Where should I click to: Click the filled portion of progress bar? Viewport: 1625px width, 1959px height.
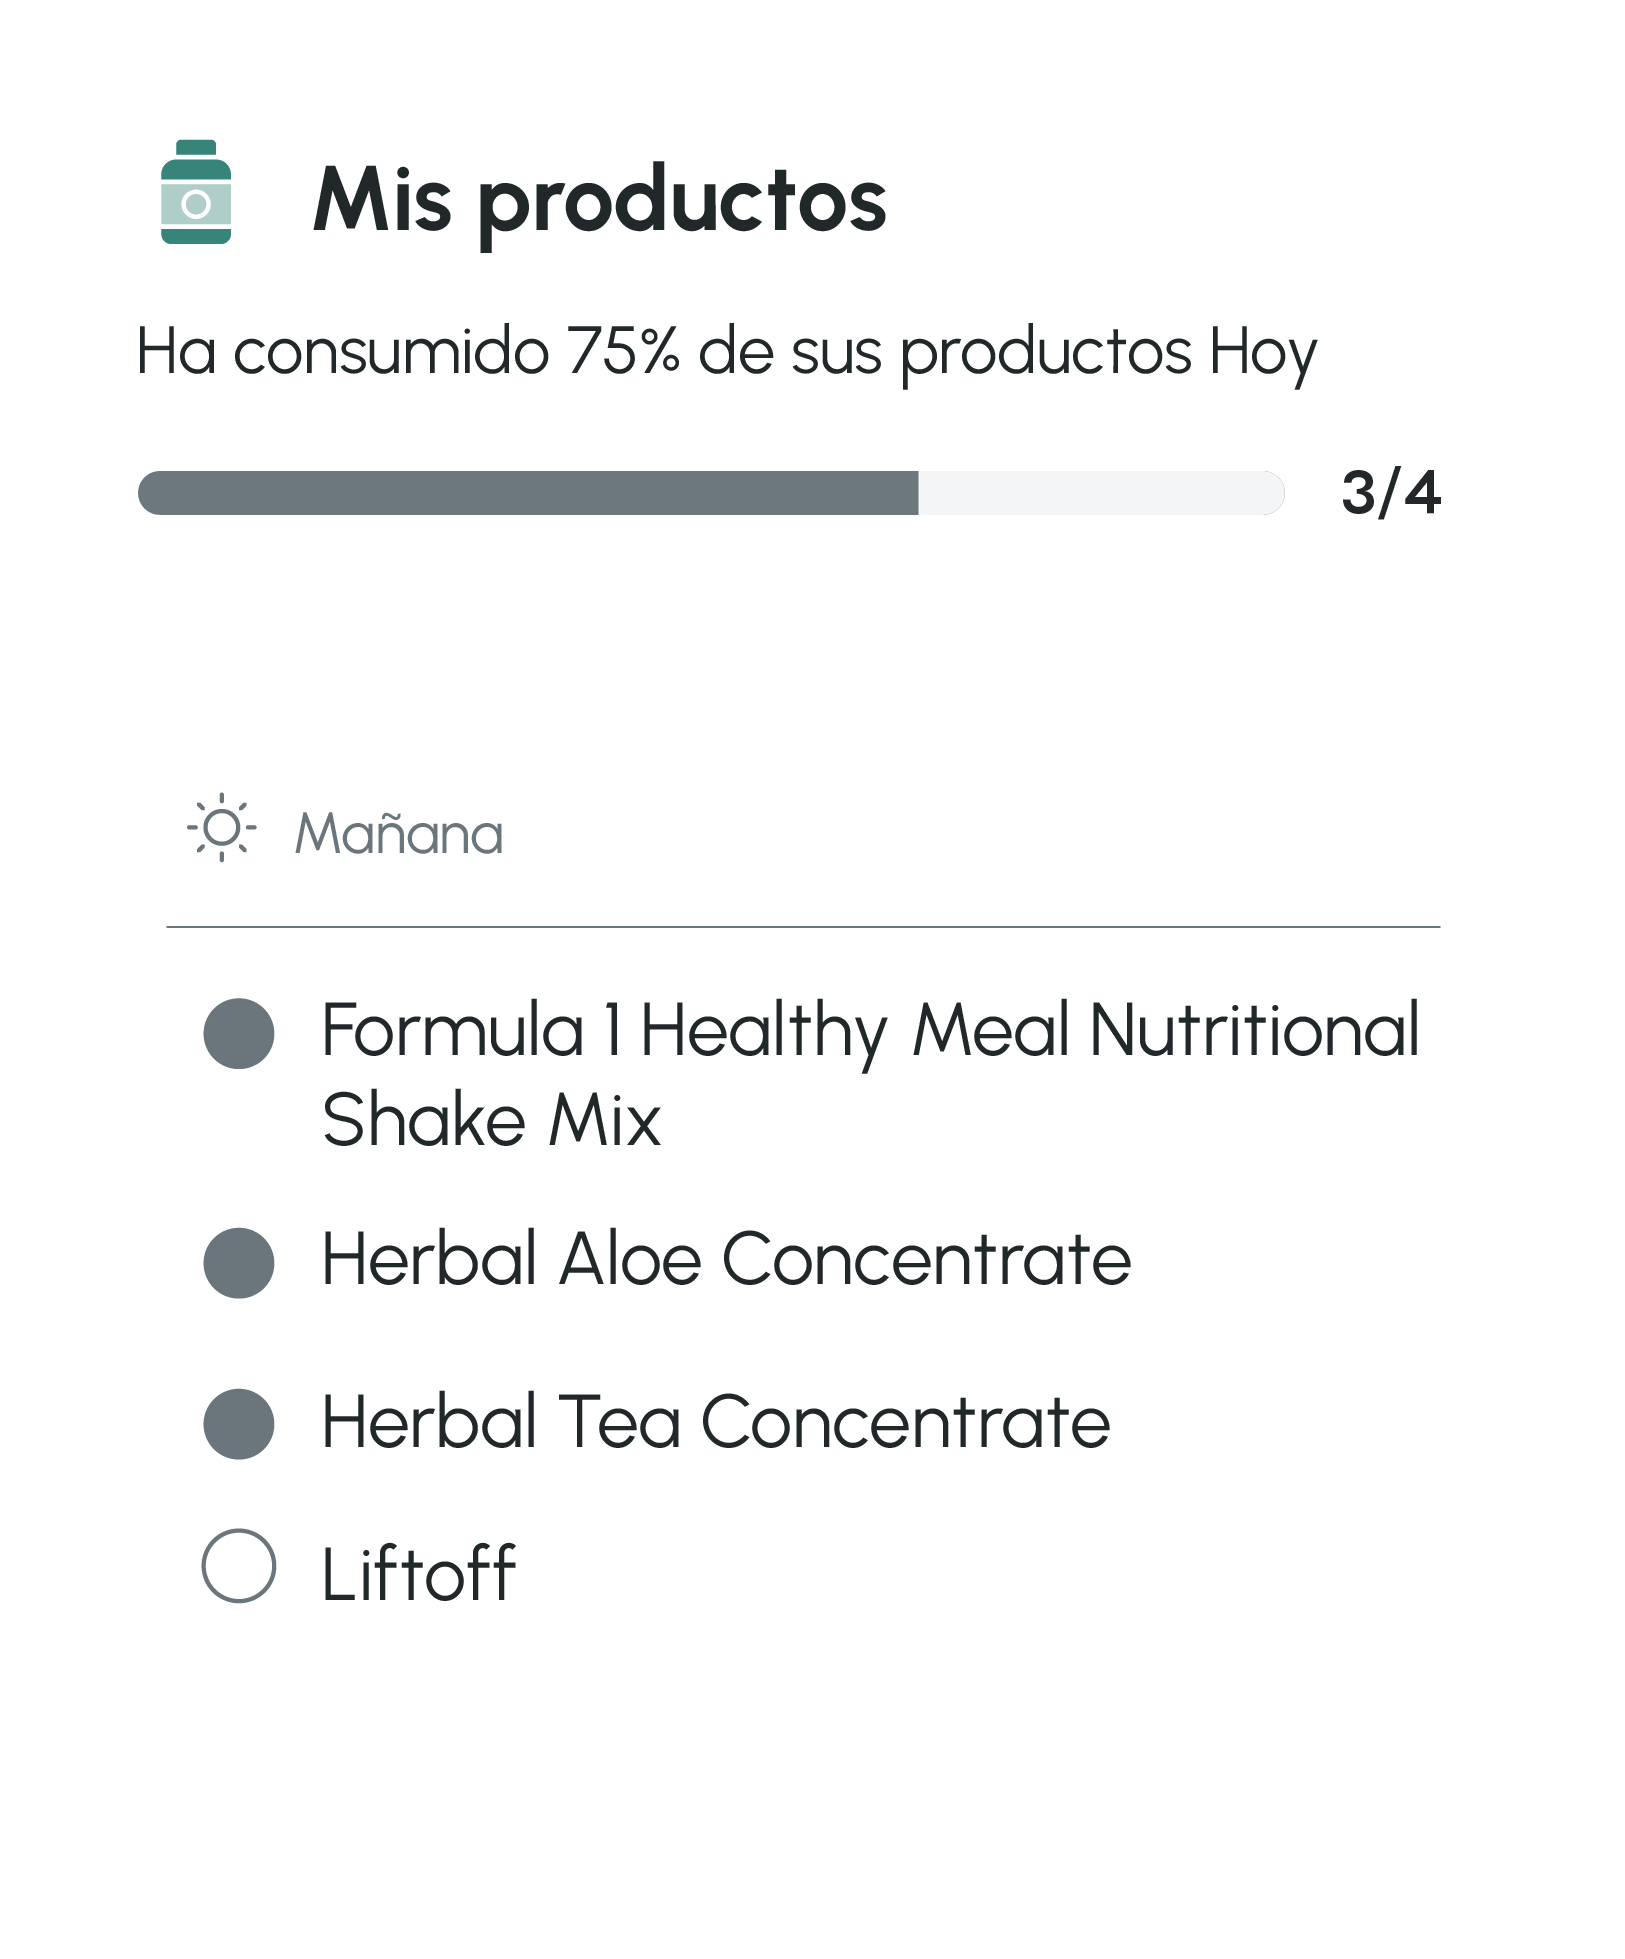528,493
